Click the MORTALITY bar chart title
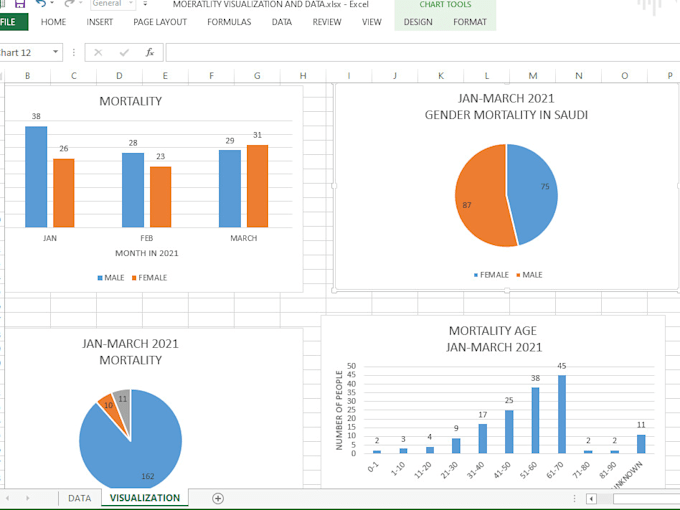The height and width of the screenshot is (510, 680). 131,101
